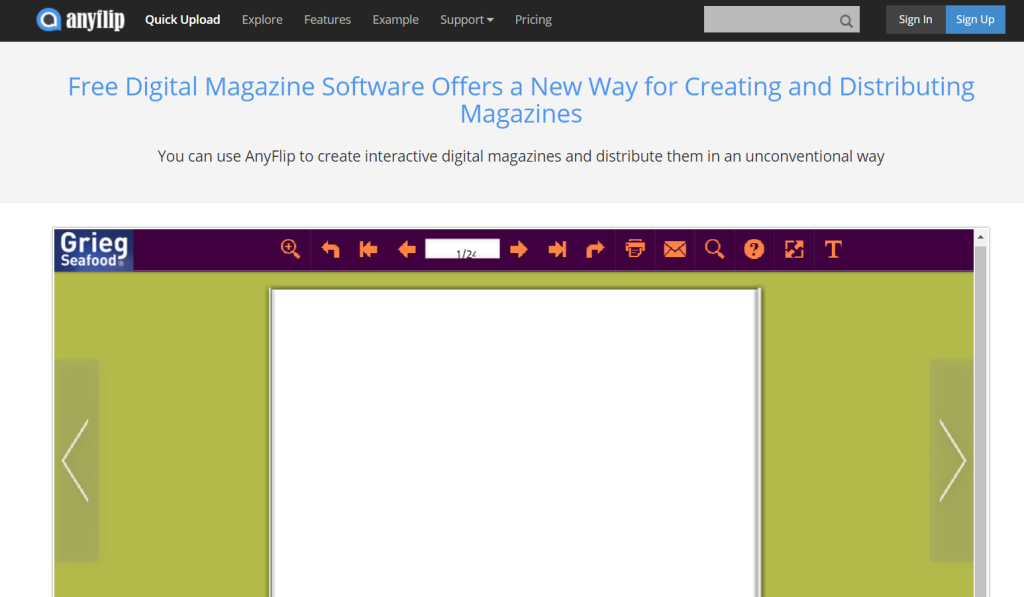Enter fullscreen mode for the flipbook
This screenshot has width=1024, height=597.
click(794, 249)
